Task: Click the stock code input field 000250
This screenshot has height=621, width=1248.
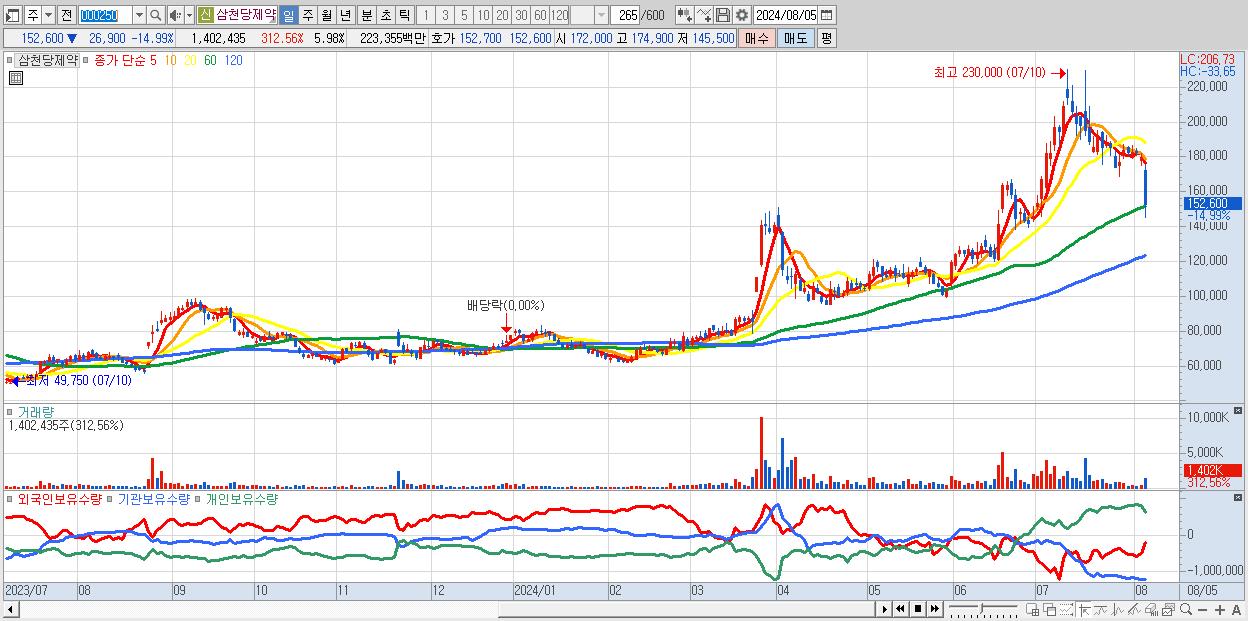Action: pos(105,15)
